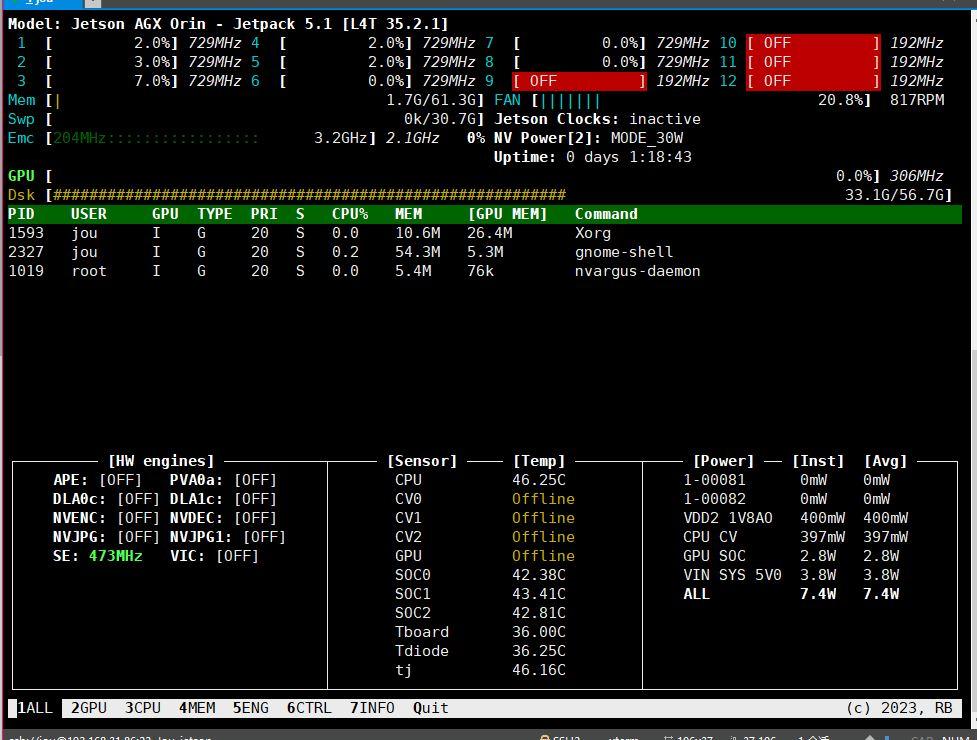Click the CV0 sensor Offline status

543,499
